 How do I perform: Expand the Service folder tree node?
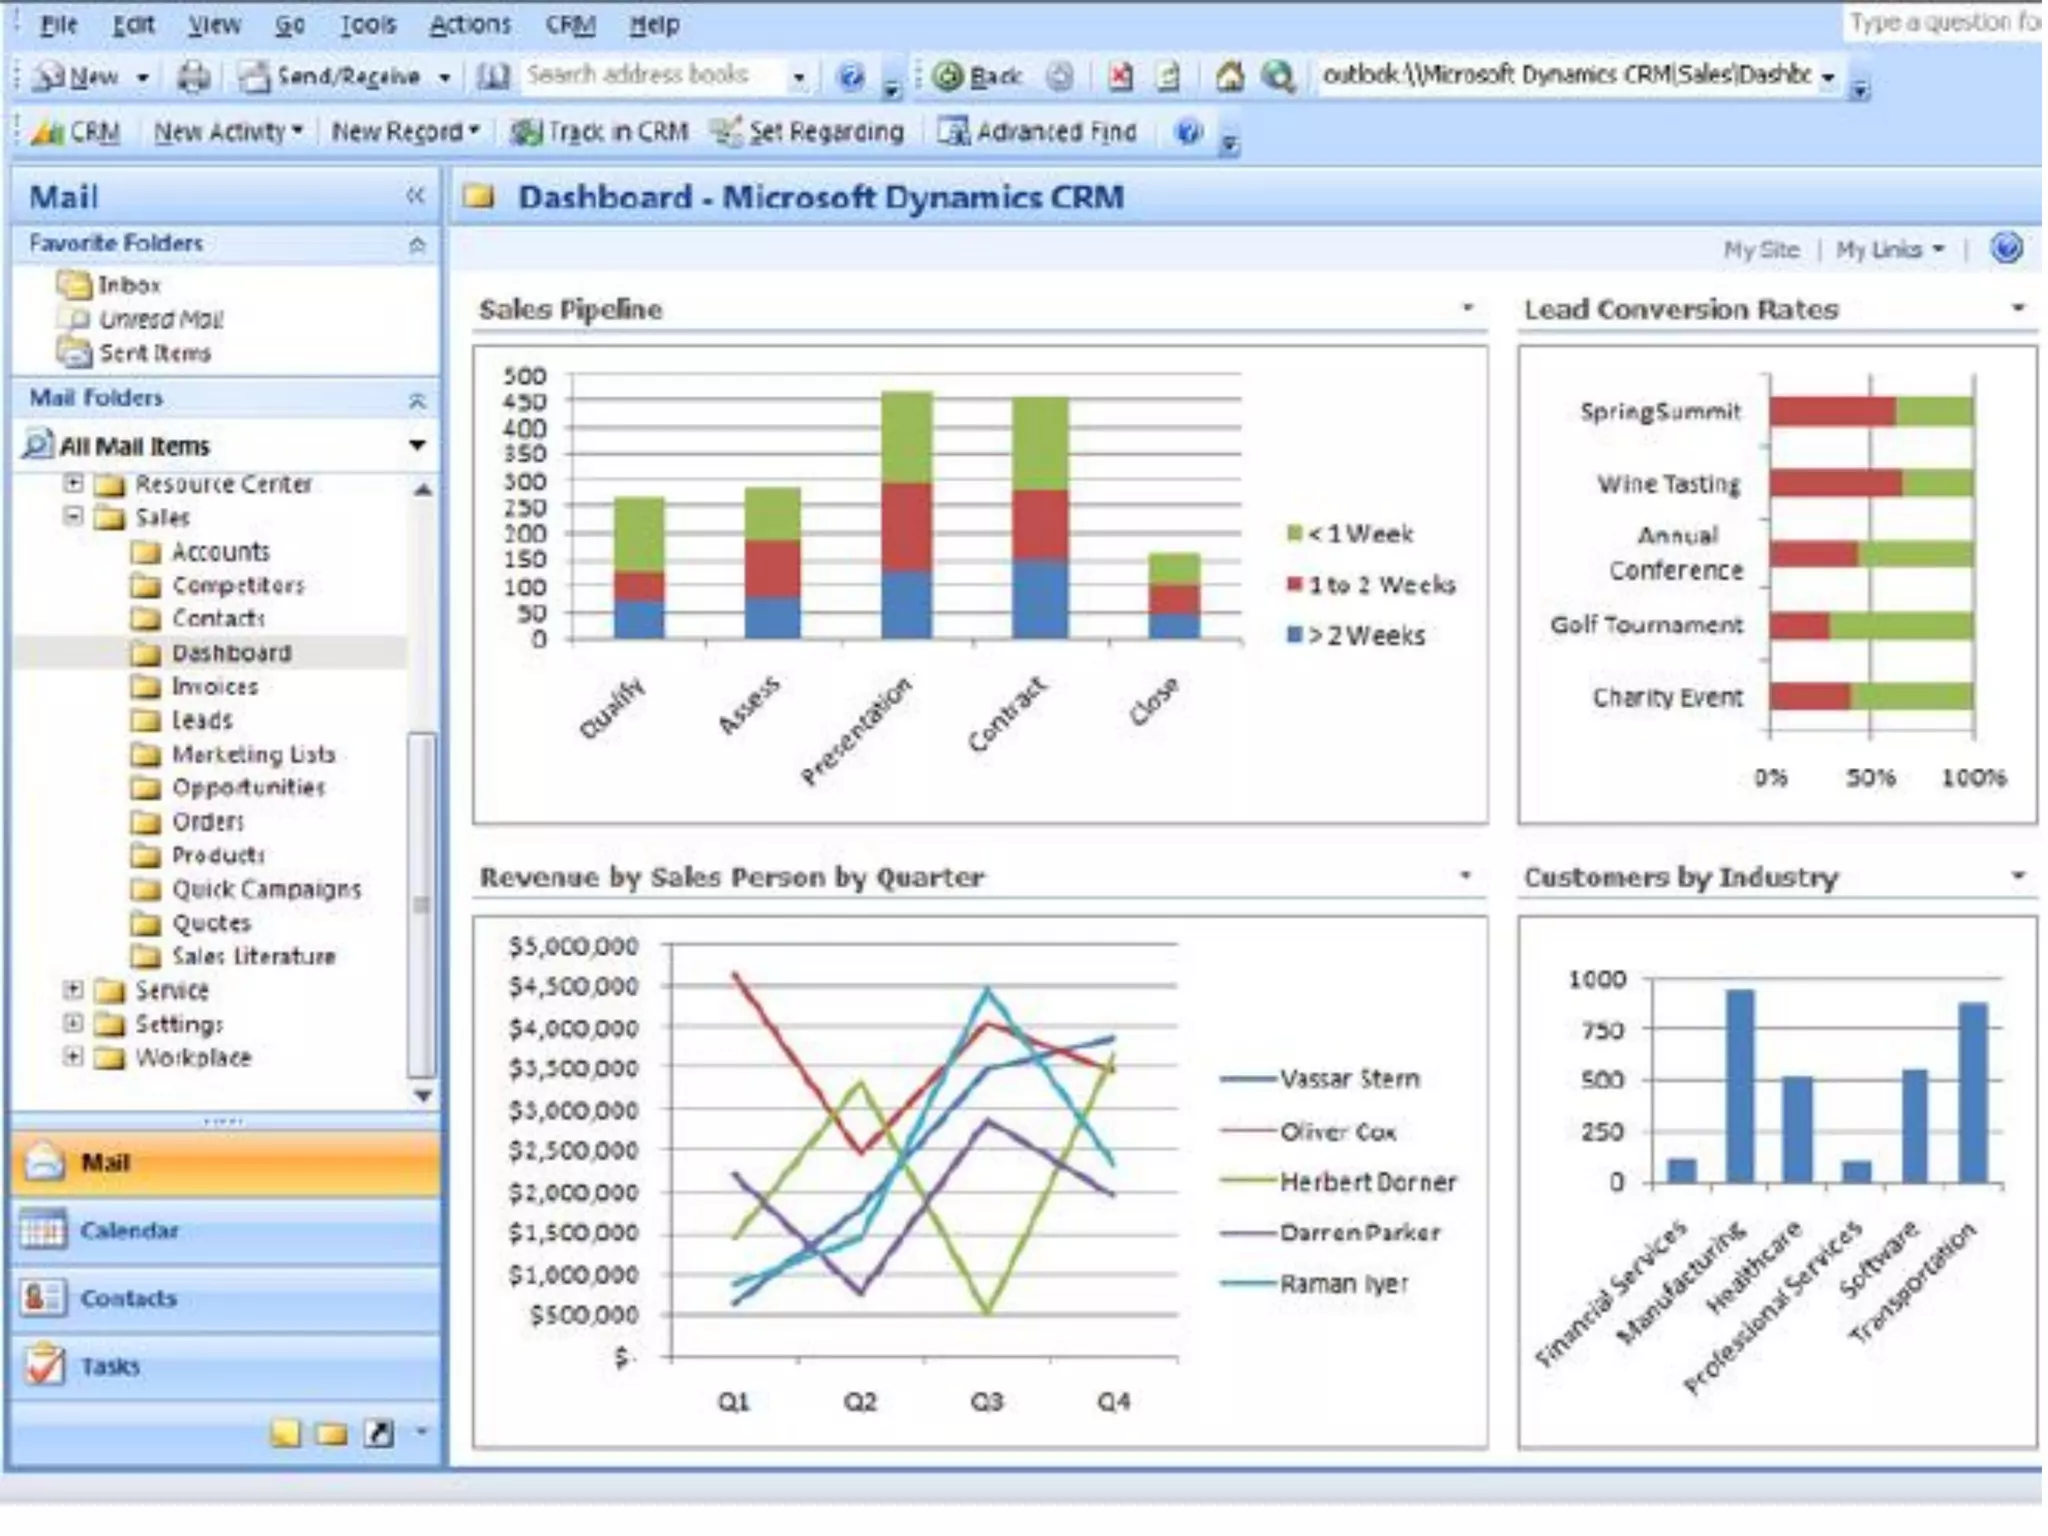[73, 990]
